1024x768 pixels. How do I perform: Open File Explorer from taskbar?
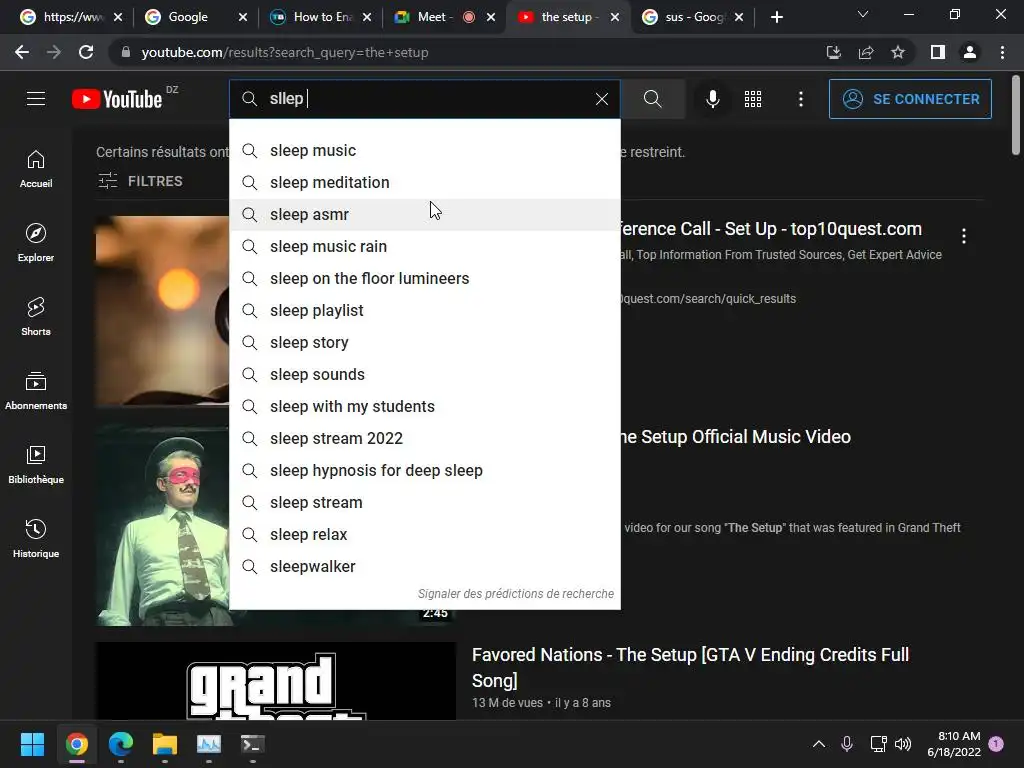click(165, 744)
